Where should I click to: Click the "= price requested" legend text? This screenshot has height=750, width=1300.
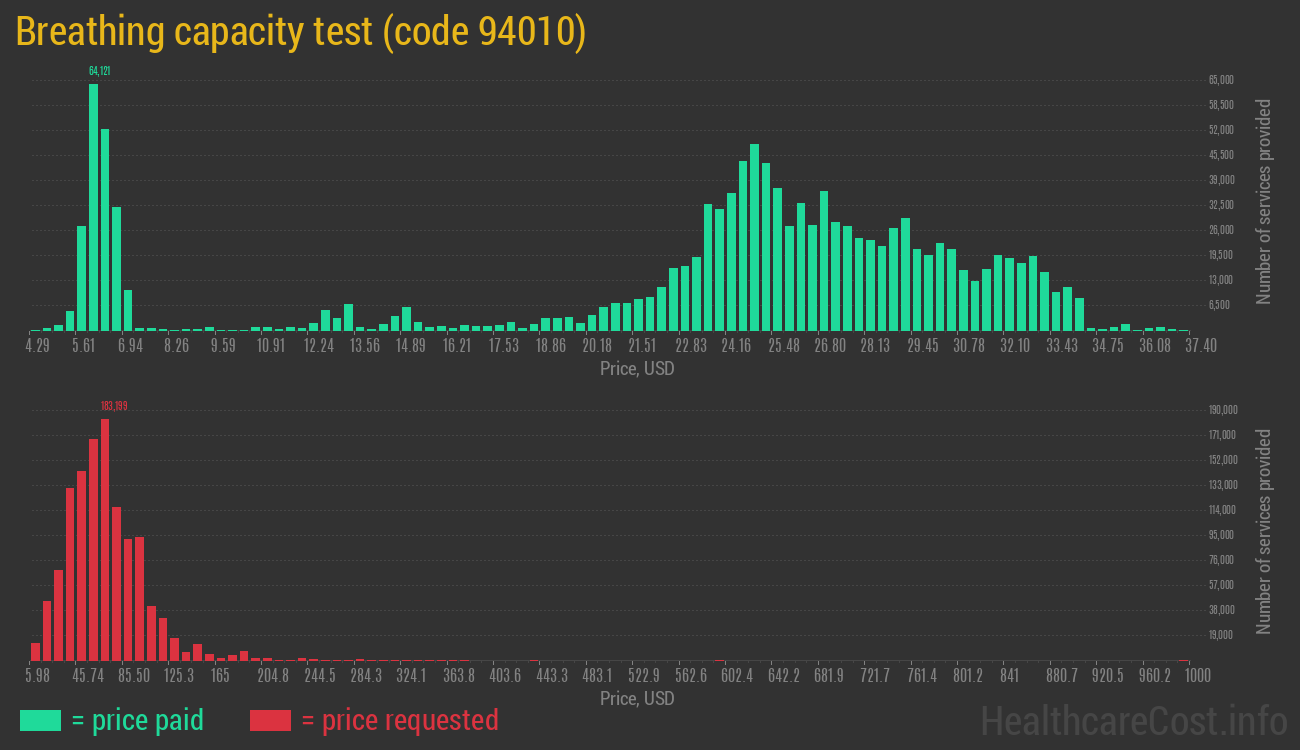pos(399,720)
